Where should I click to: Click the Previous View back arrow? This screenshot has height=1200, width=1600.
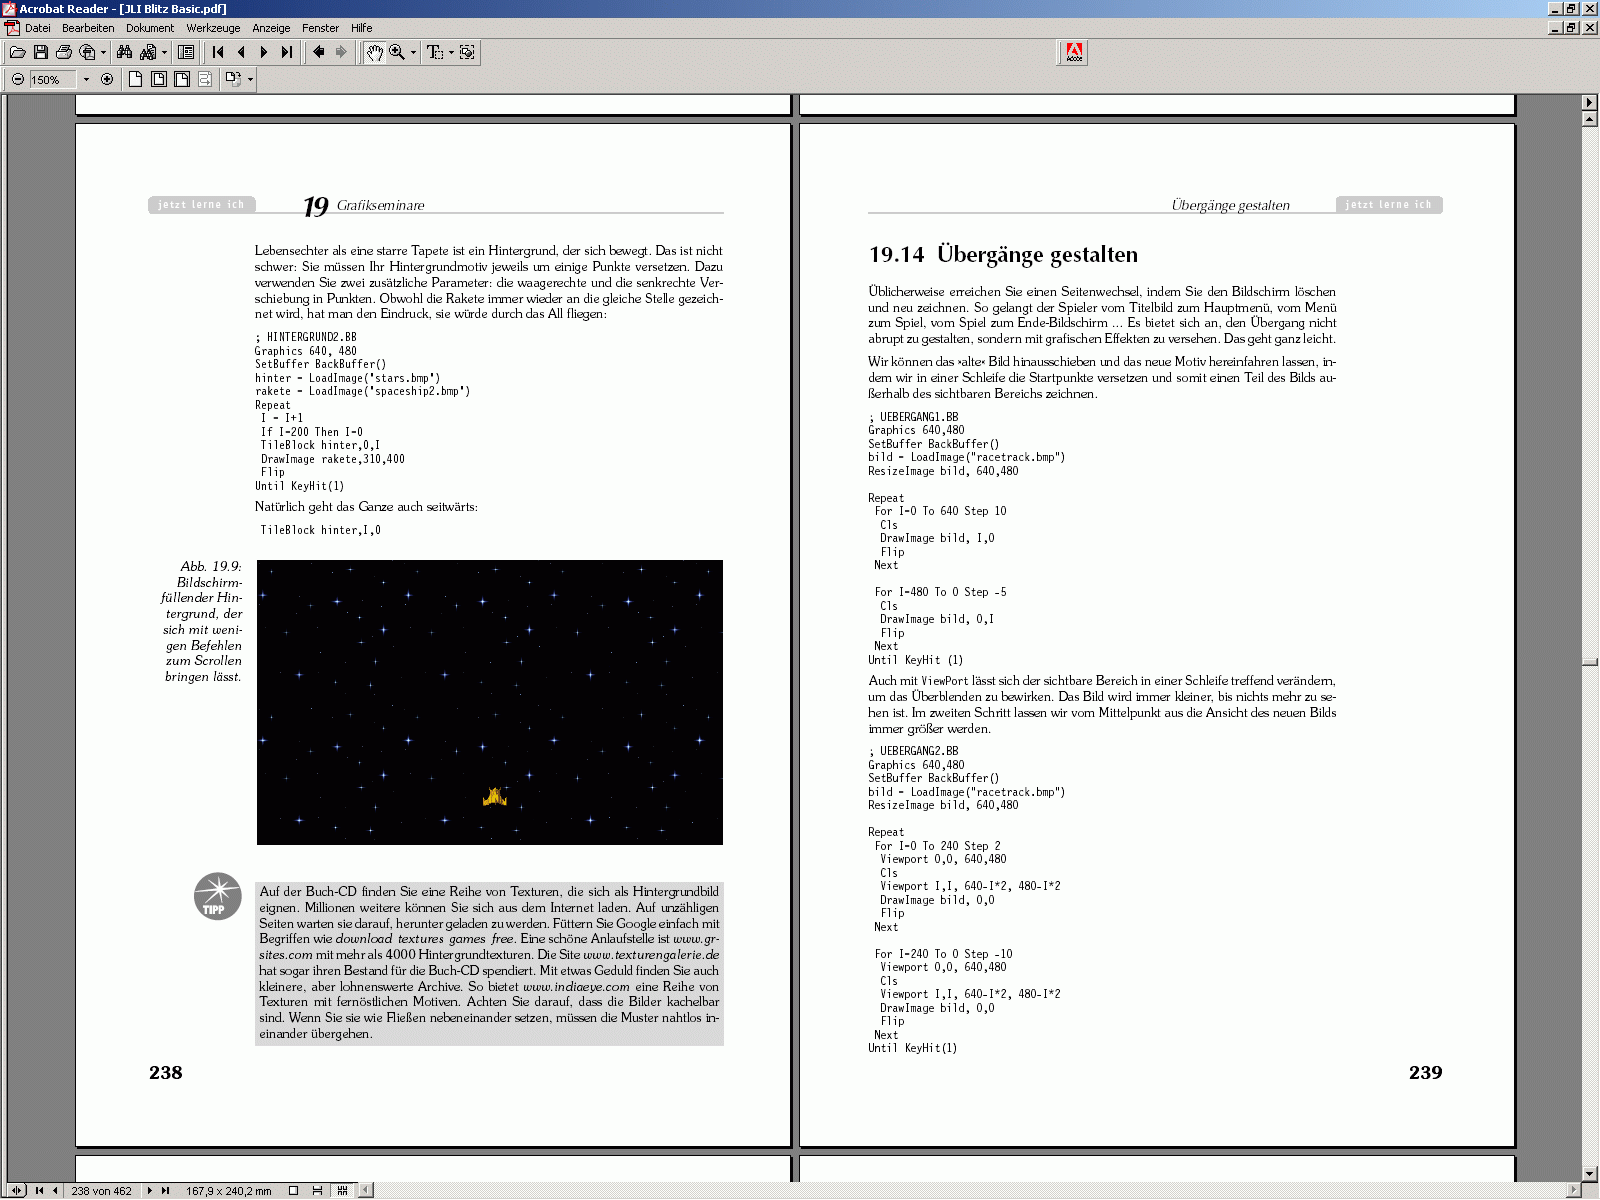pos(319,52)
